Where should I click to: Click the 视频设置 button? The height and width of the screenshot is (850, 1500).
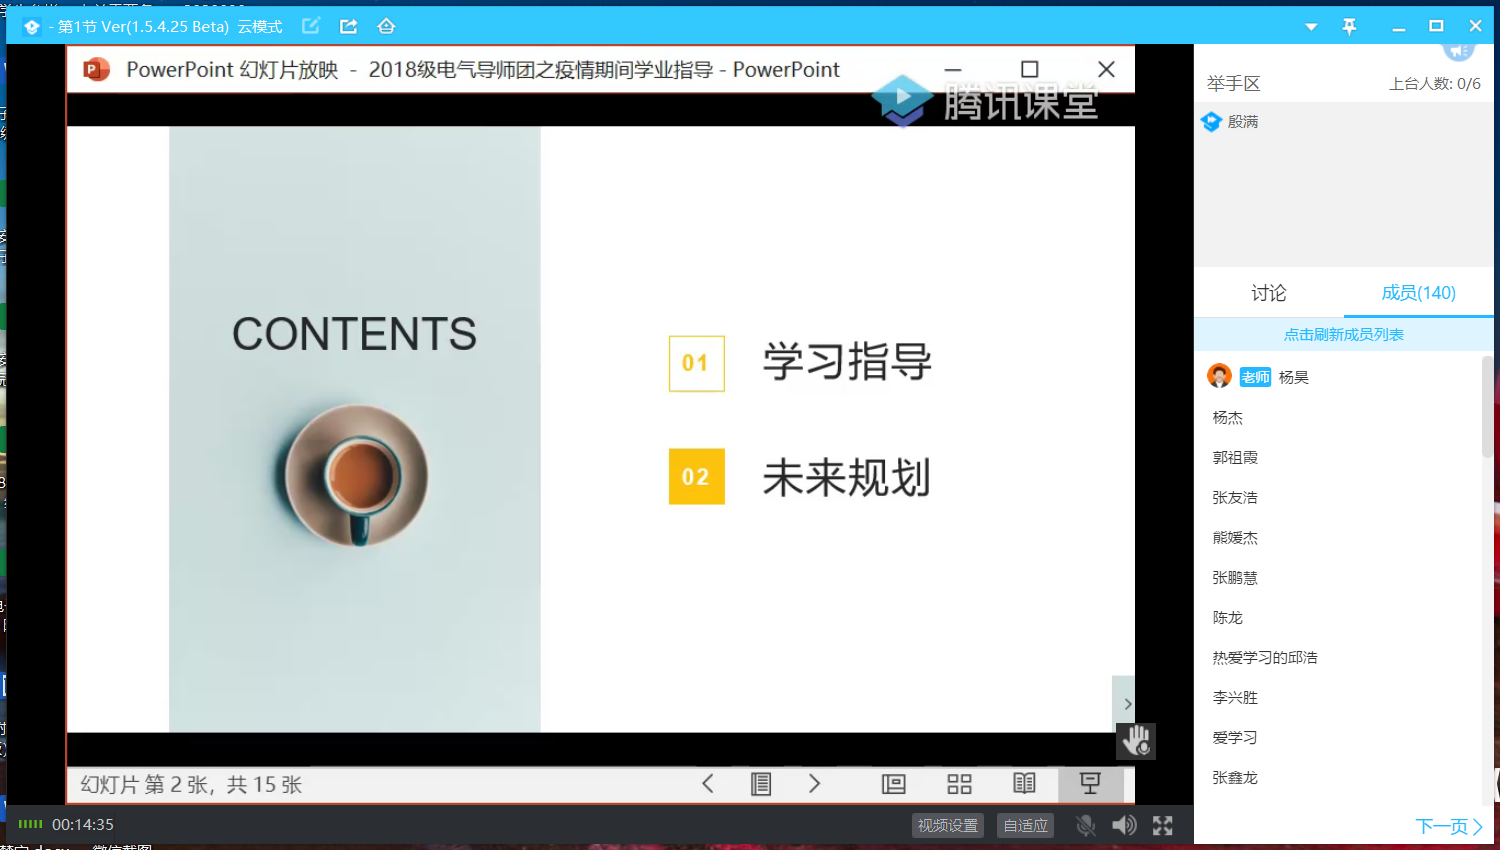click(x=948, y=825)
